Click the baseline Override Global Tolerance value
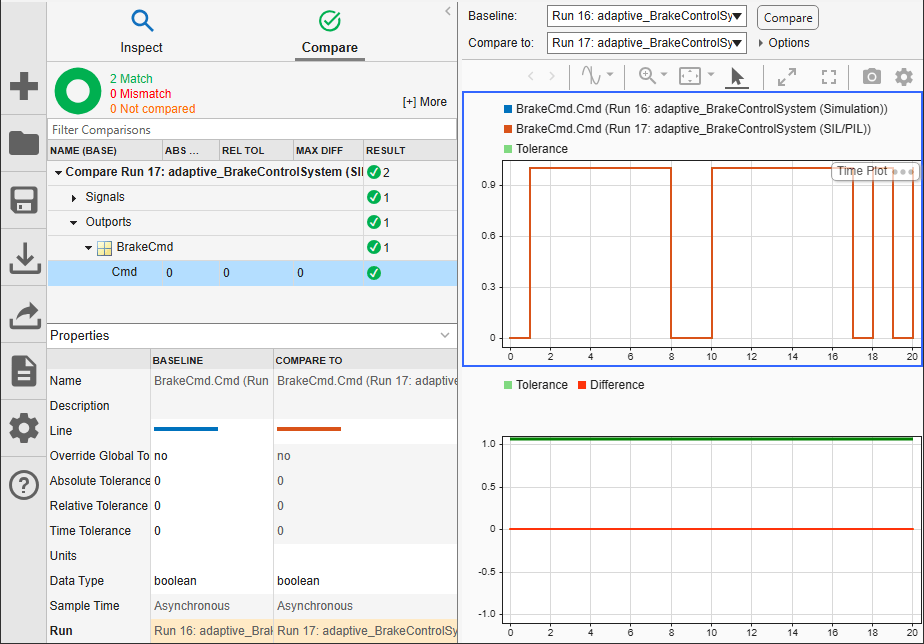 pyautogui.click(x=161, y=456)
